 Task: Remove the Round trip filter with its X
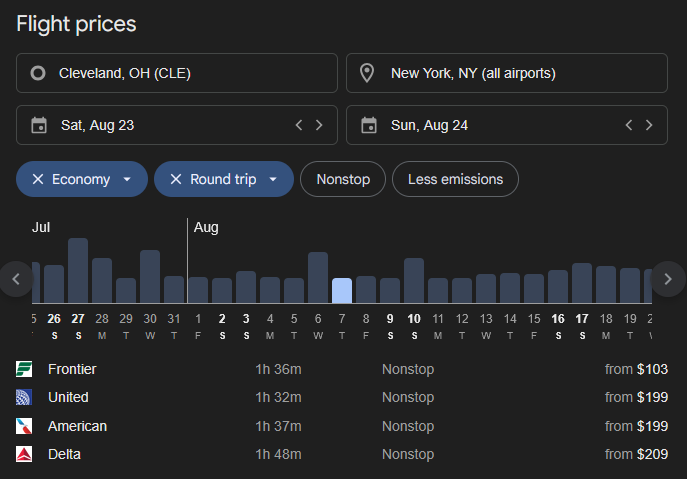[x=176, y=179]
